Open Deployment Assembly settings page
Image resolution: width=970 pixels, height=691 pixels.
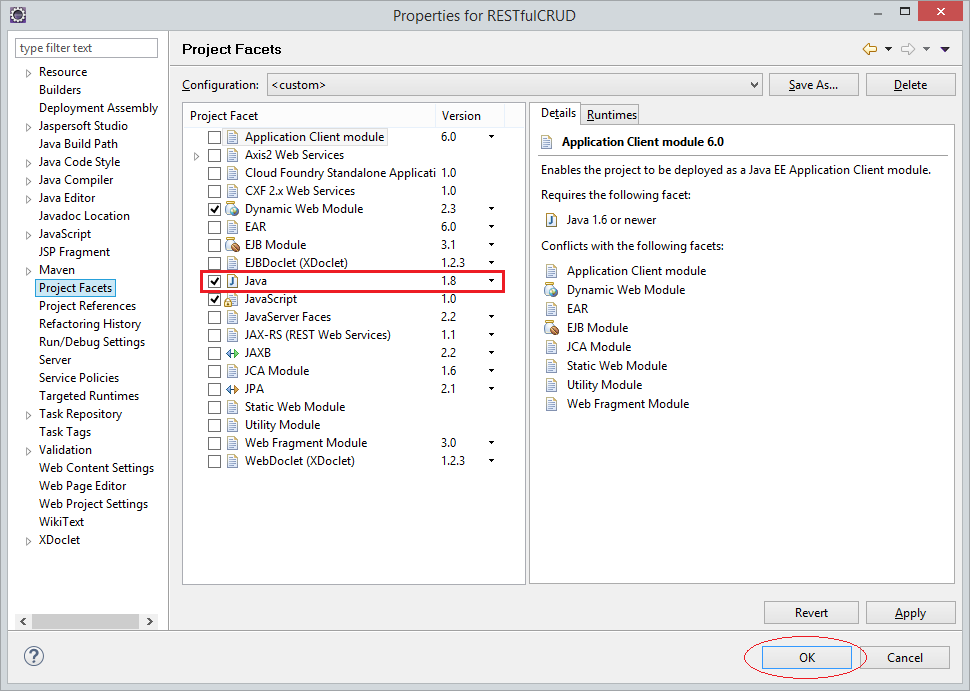(x=98, y=108)
